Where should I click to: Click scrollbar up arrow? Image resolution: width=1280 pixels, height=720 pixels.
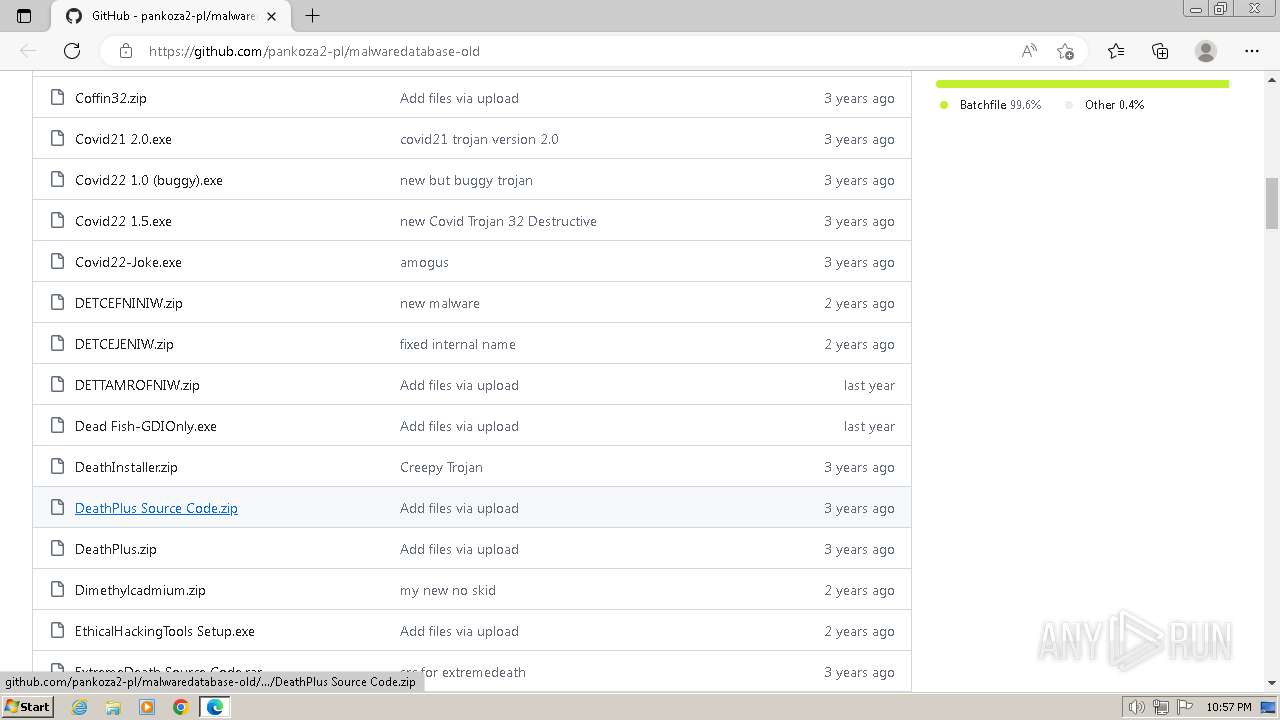click(x=1272, y=79)
